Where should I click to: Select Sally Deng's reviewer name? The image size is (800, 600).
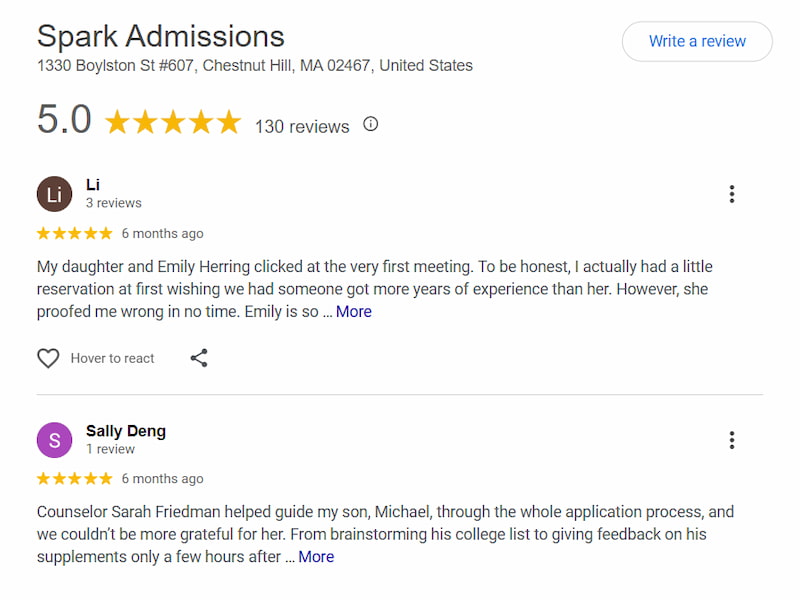point(126,430)
